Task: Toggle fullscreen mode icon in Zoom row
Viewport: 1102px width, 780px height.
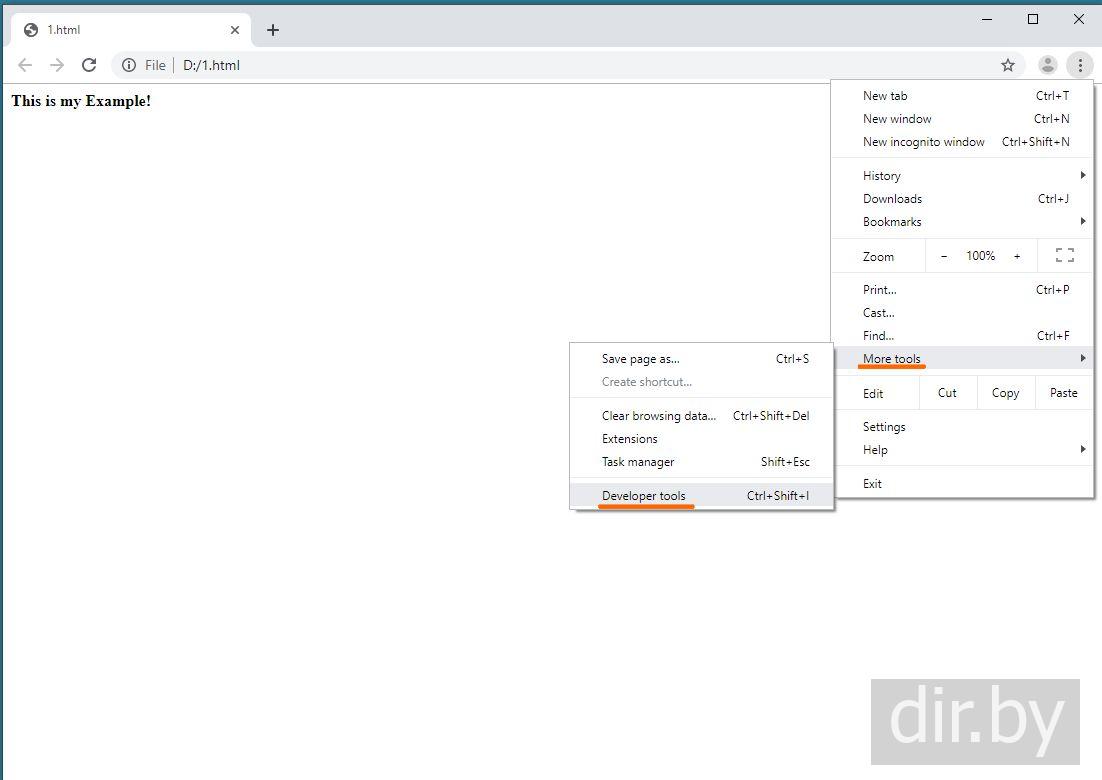Action: click(x=1065, y=256)
